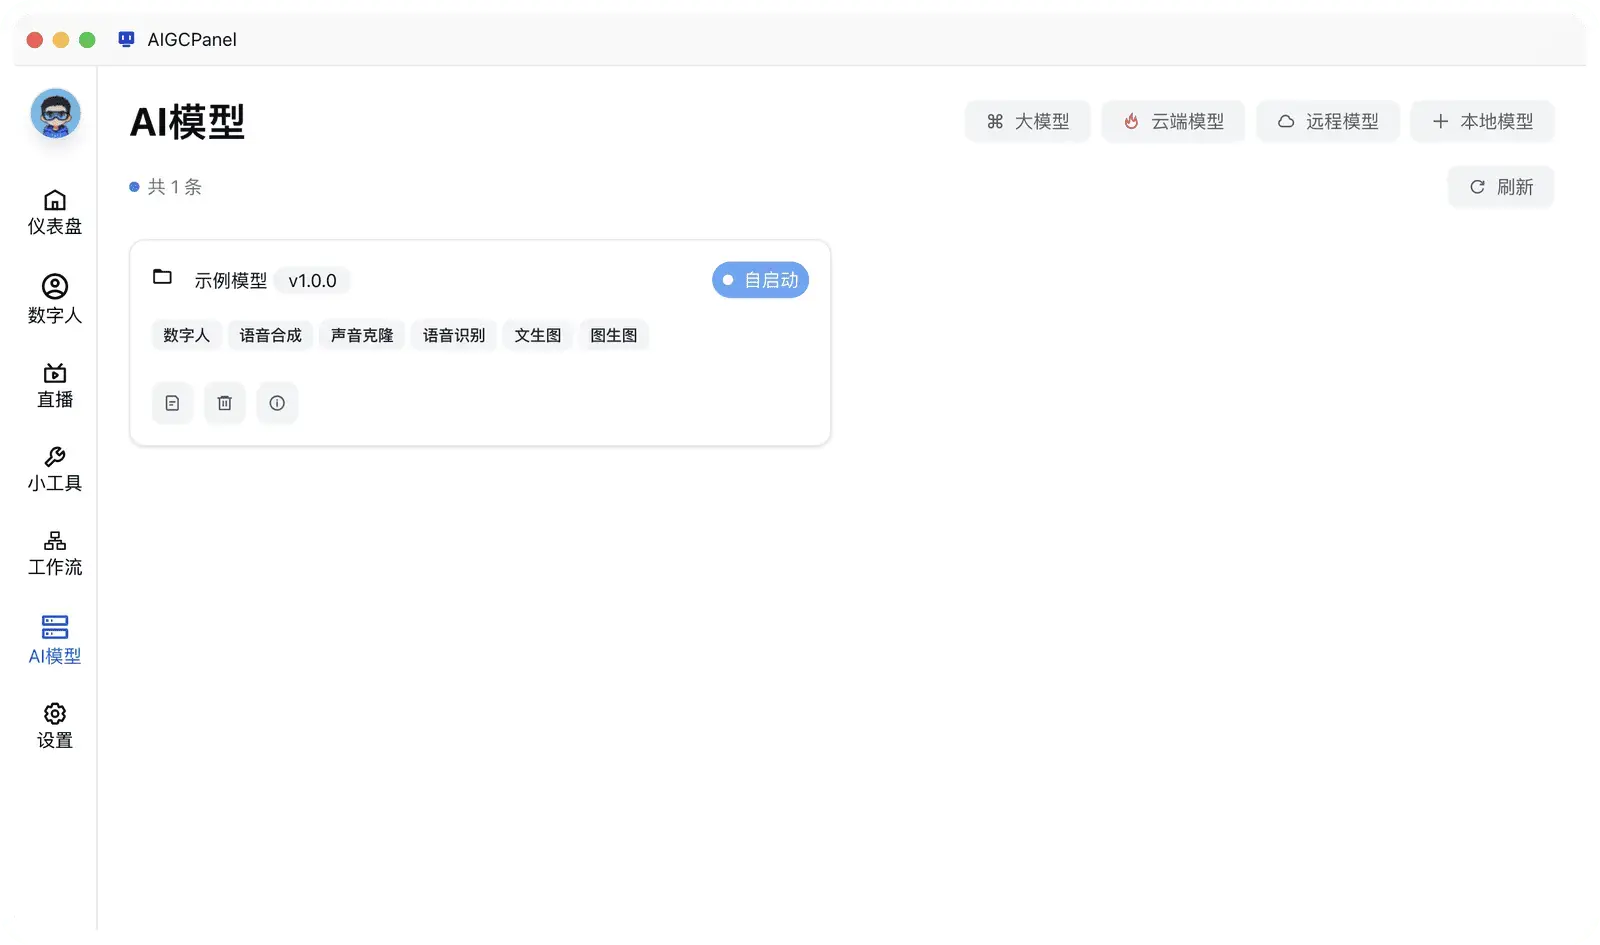The width and height of the screenshot is (1600, 945).
Task: Open the 工作流 workflow section
Action: tap(55, 553)
